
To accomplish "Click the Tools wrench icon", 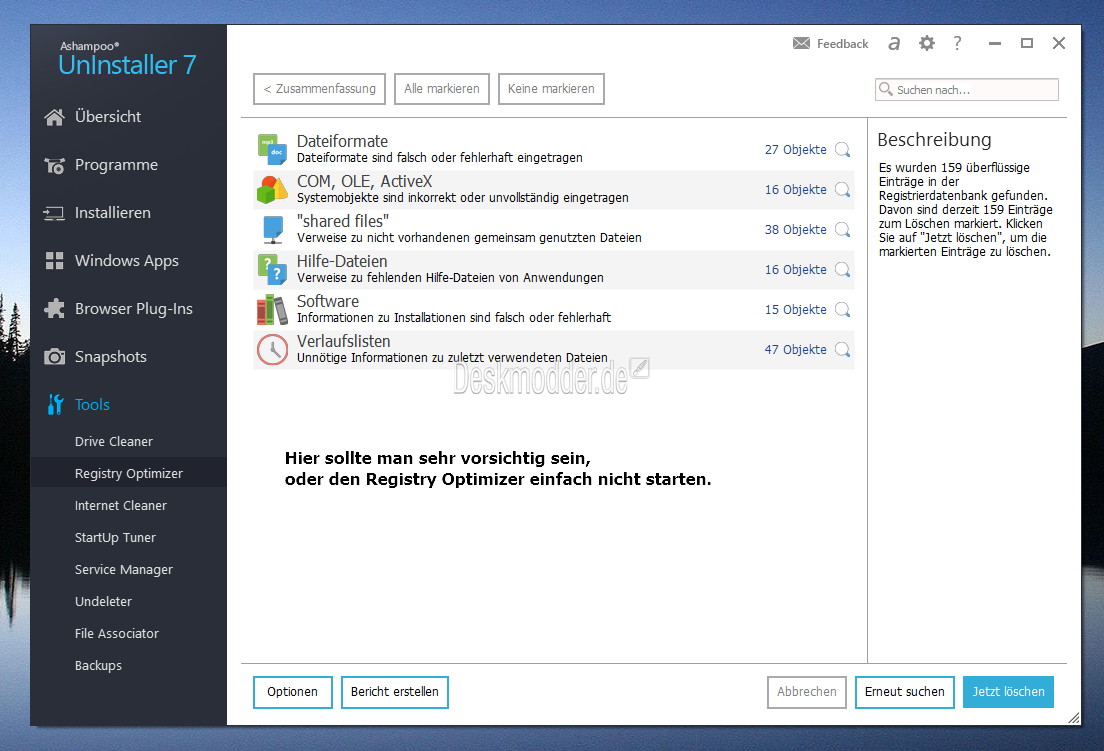I will 55,405.
